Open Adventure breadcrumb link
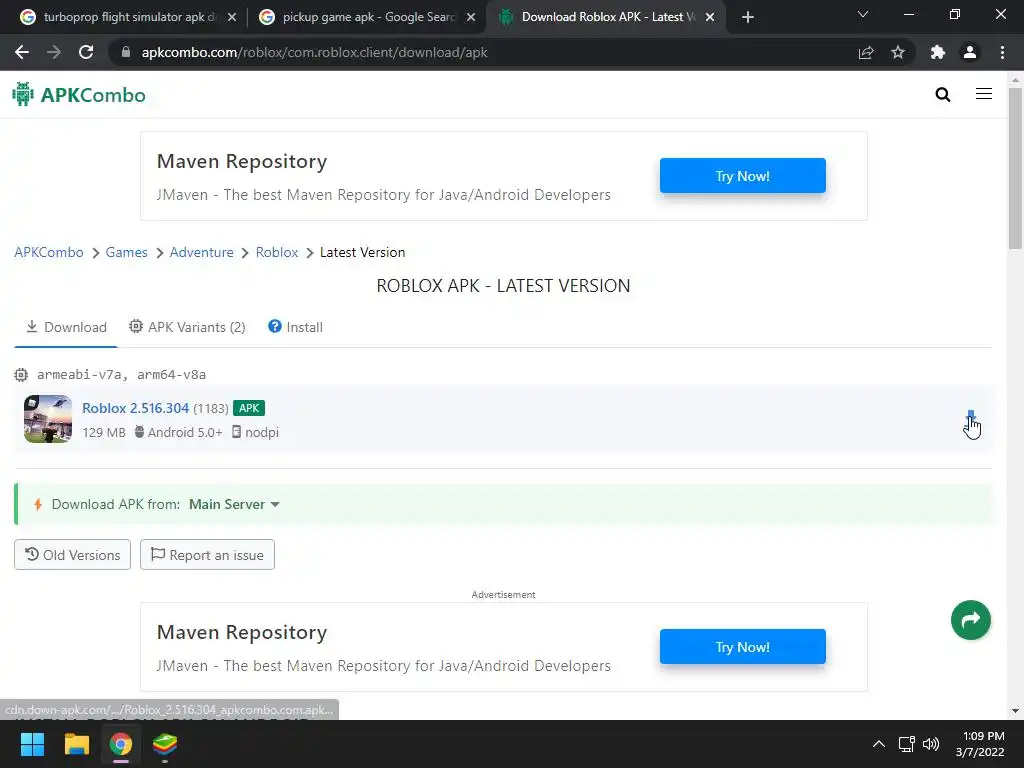 pyautogui.click(x=202, y=252)
